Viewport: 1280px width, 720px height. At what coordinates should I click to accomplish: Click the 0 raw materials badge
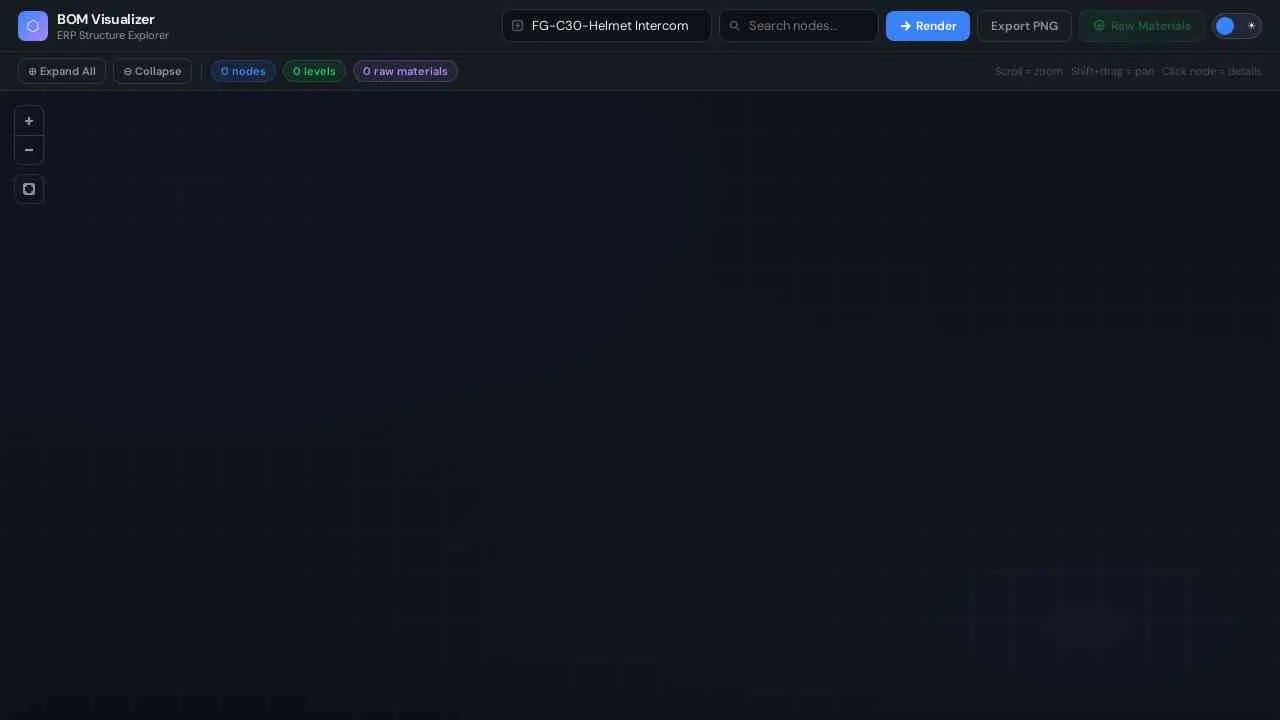coord(405,71)
